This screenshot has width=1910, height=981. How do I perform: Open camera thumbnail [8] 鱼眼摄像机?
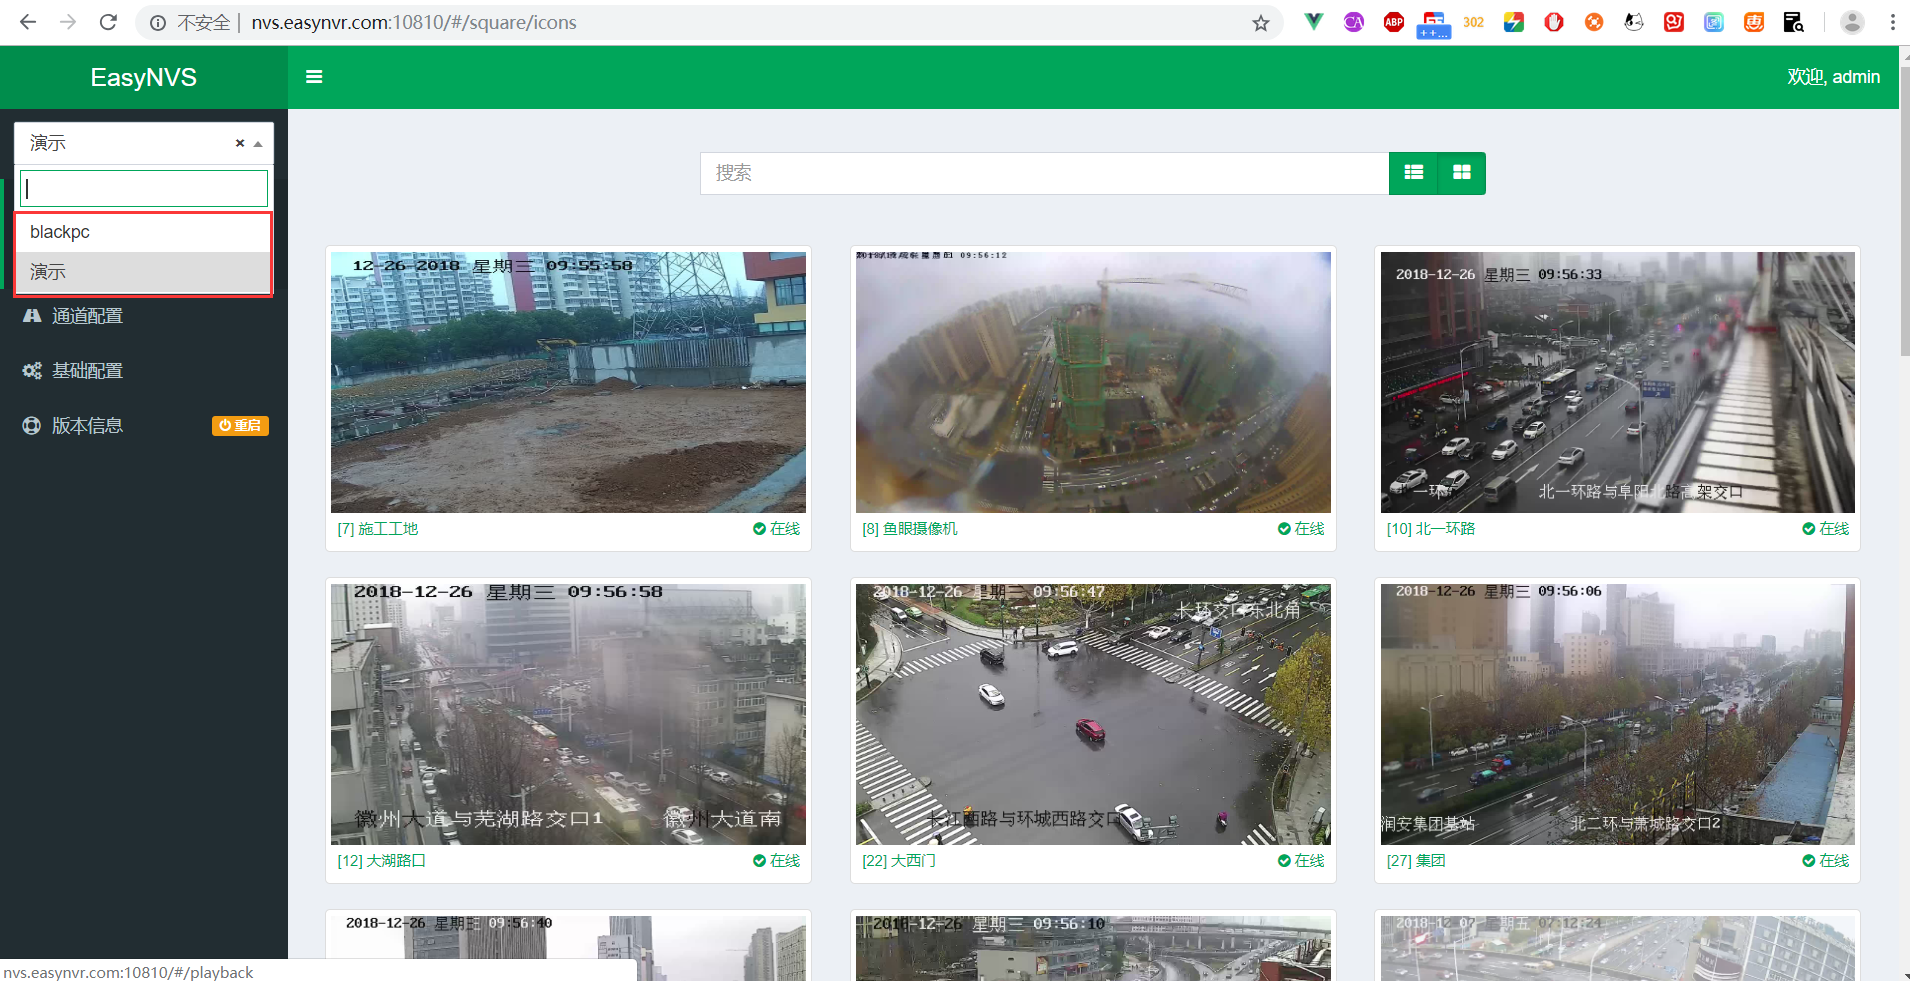click(1093, 382)
